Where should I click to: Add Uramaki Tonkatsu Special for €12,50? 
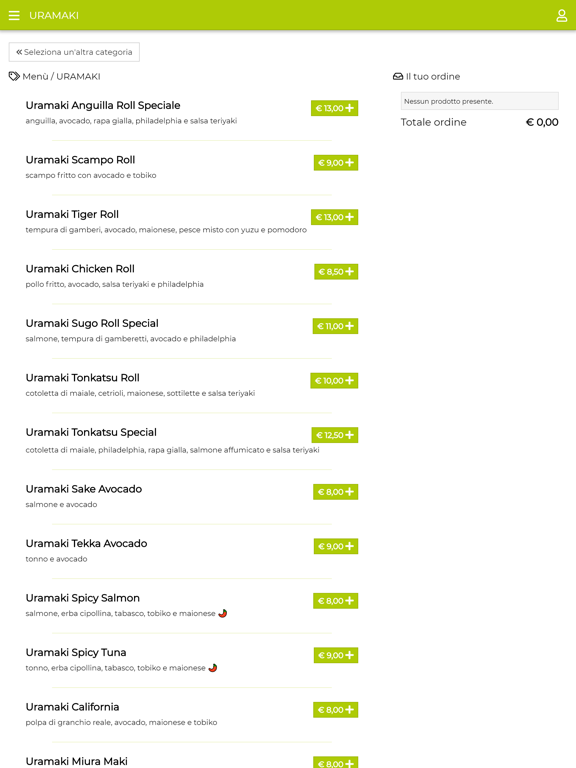pyautogui.click(x=335, y=435)
